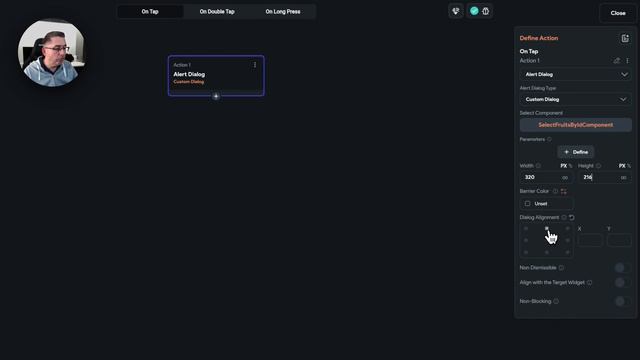Image resolution: width=640 pixels, height=360 pixels.
Task: Select middle-left dialog alignment dot
Action: click(526, 240)
